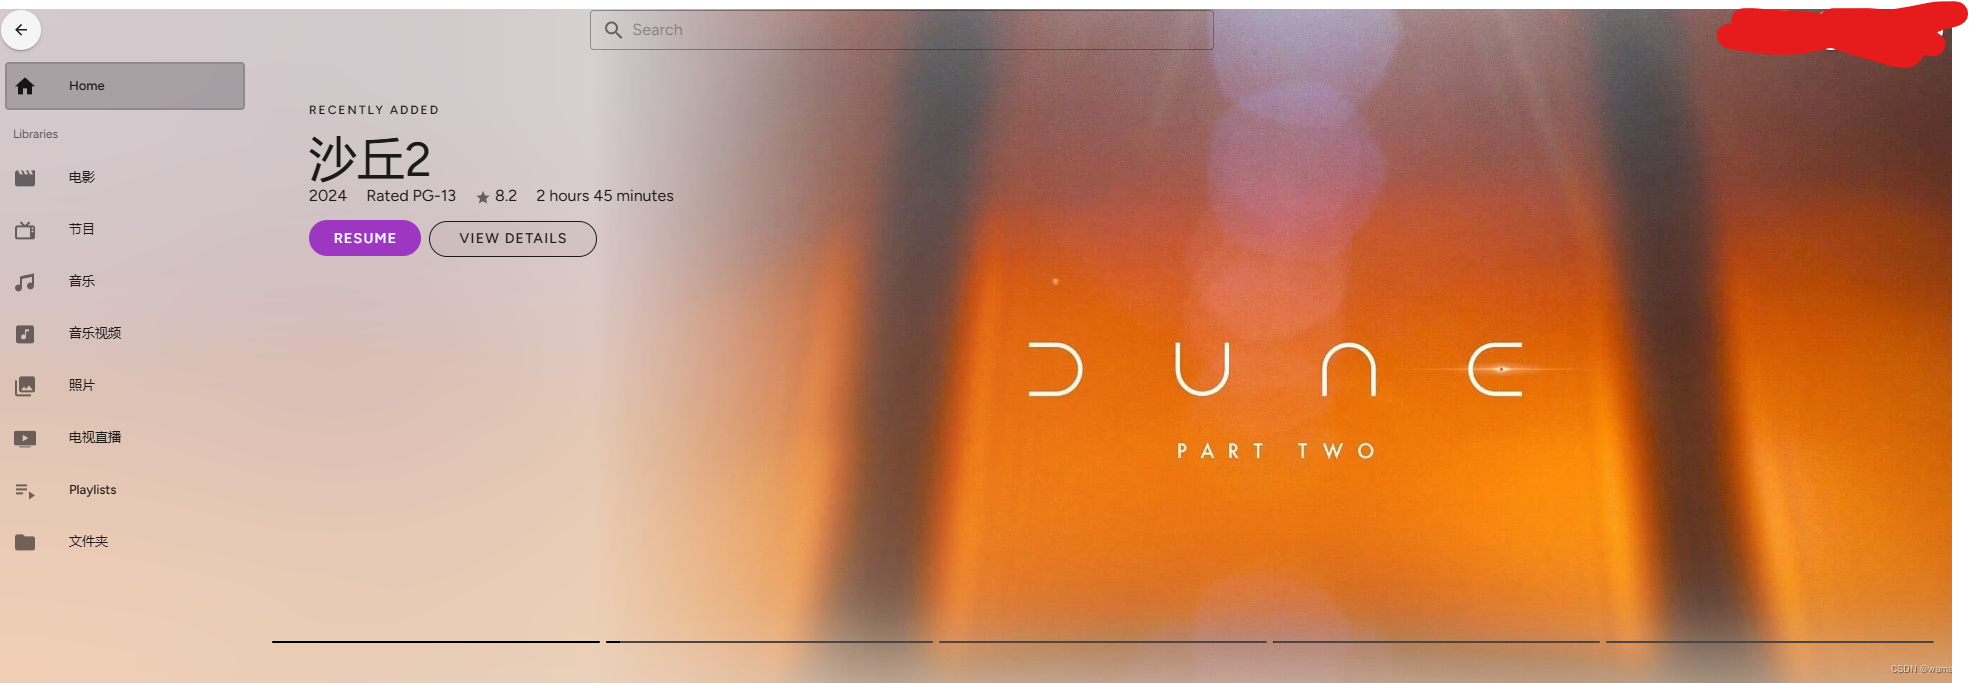Image resolution: width=1969 pixels, height=683 pixels.
Task: Click the 沙丘2 movie title
Action: [370, 158]
